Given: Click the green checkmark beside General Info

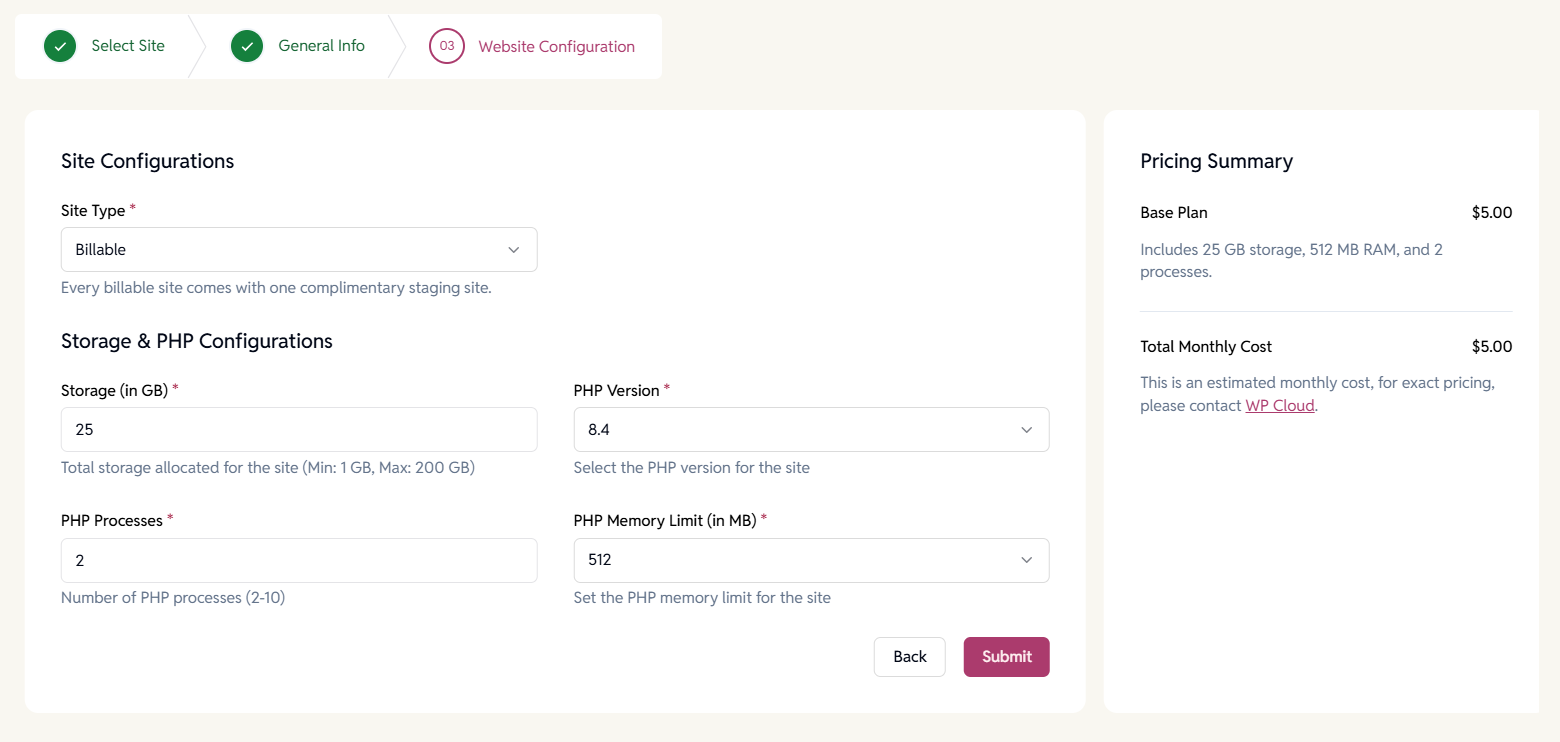Looking at the screenshot, I should click(x=247, y=46).
